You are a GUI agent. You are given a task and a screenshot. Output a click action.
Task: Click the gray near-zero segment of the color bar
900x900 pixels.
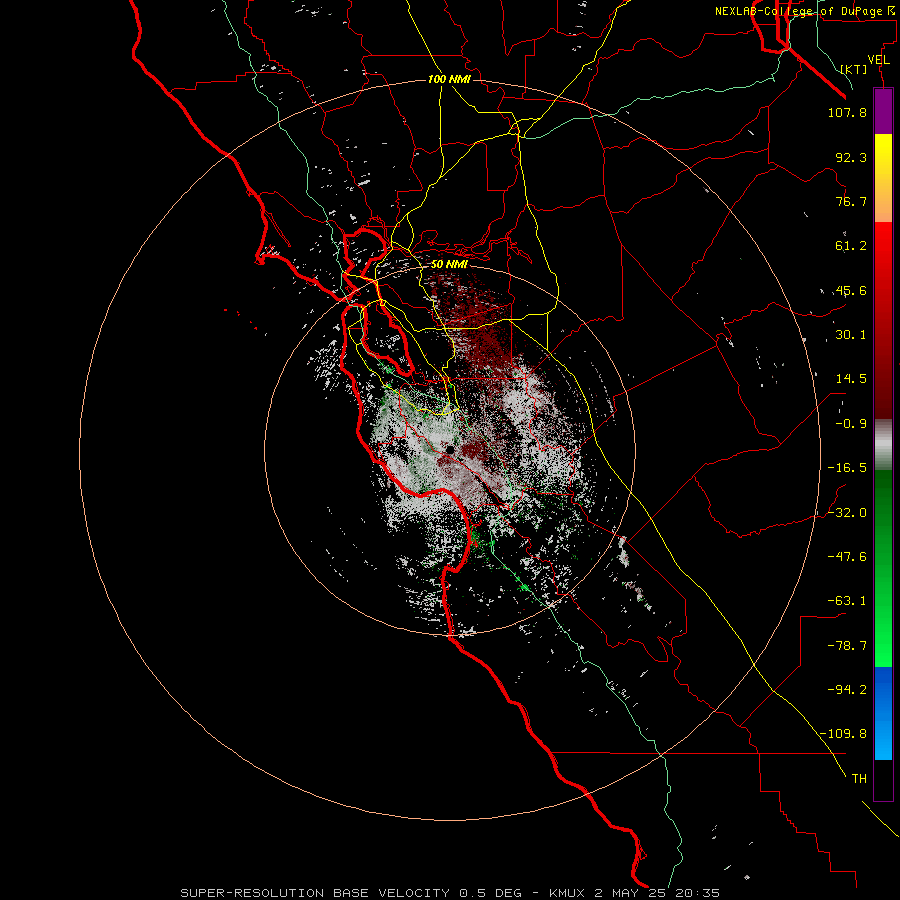pyautogui.click(x=883, y=445)
